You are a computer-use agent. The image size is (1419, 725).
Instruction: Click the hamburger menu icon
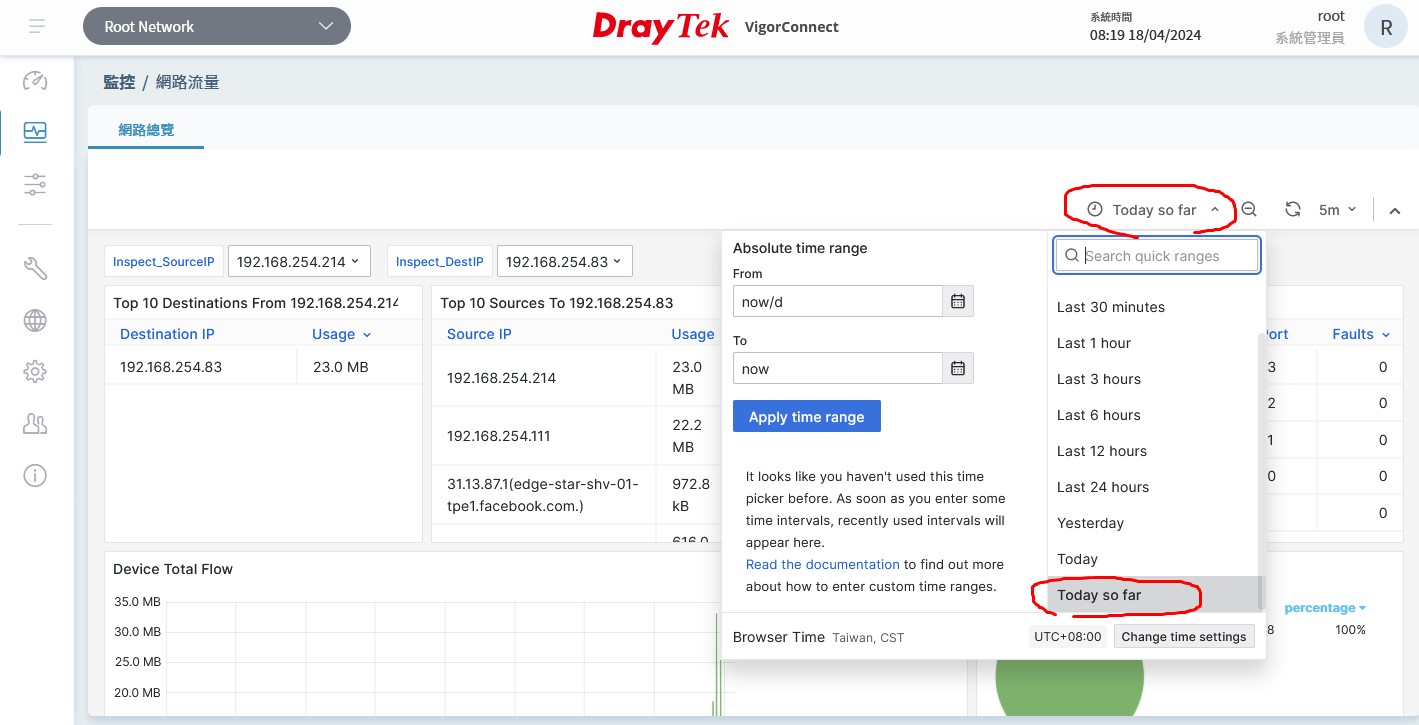click(37, 27)
